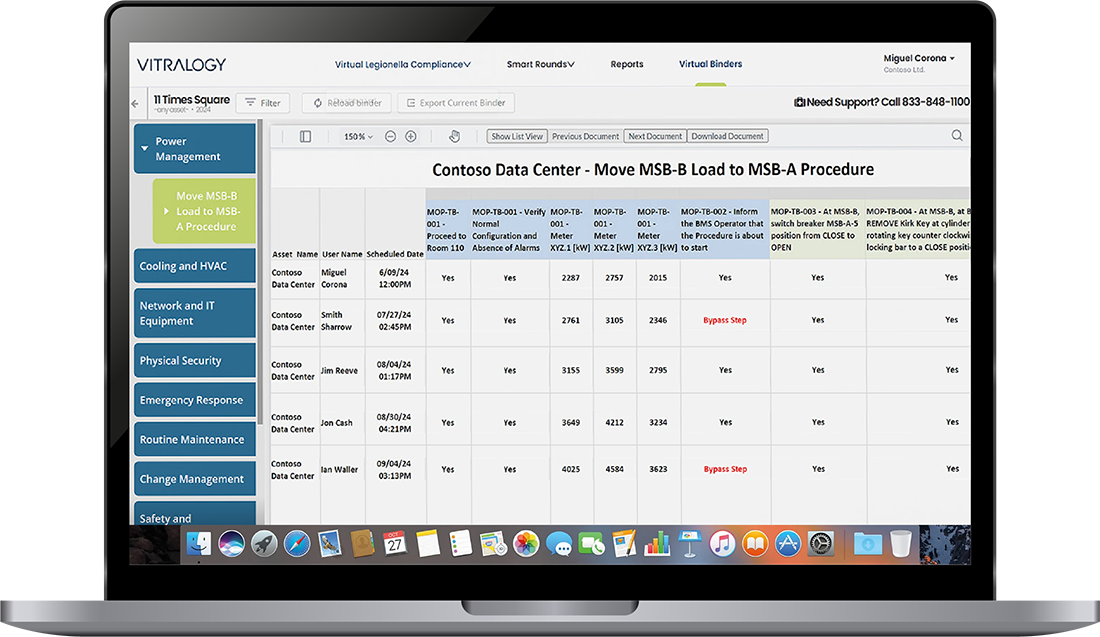Select Network and IT Equipment category
The image size is (1100, 637).
click(x=195, y=314)
